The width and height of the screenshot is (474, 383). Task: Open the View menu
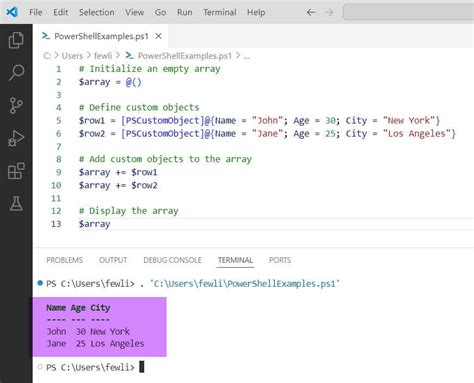click(x=134, y=12)
